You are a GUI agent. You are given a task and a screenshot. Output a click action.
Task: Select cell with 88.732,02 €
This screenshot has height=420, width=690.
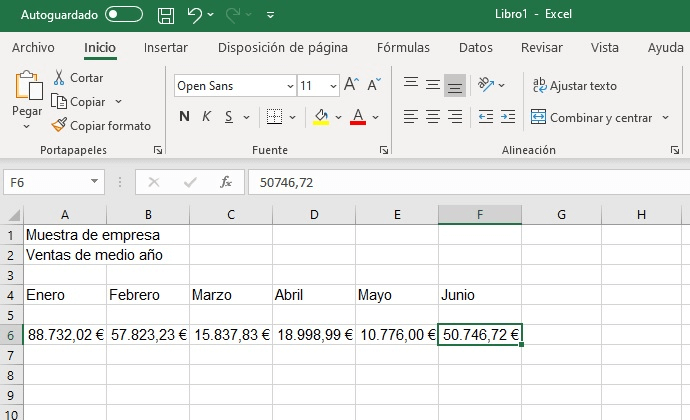65,335
